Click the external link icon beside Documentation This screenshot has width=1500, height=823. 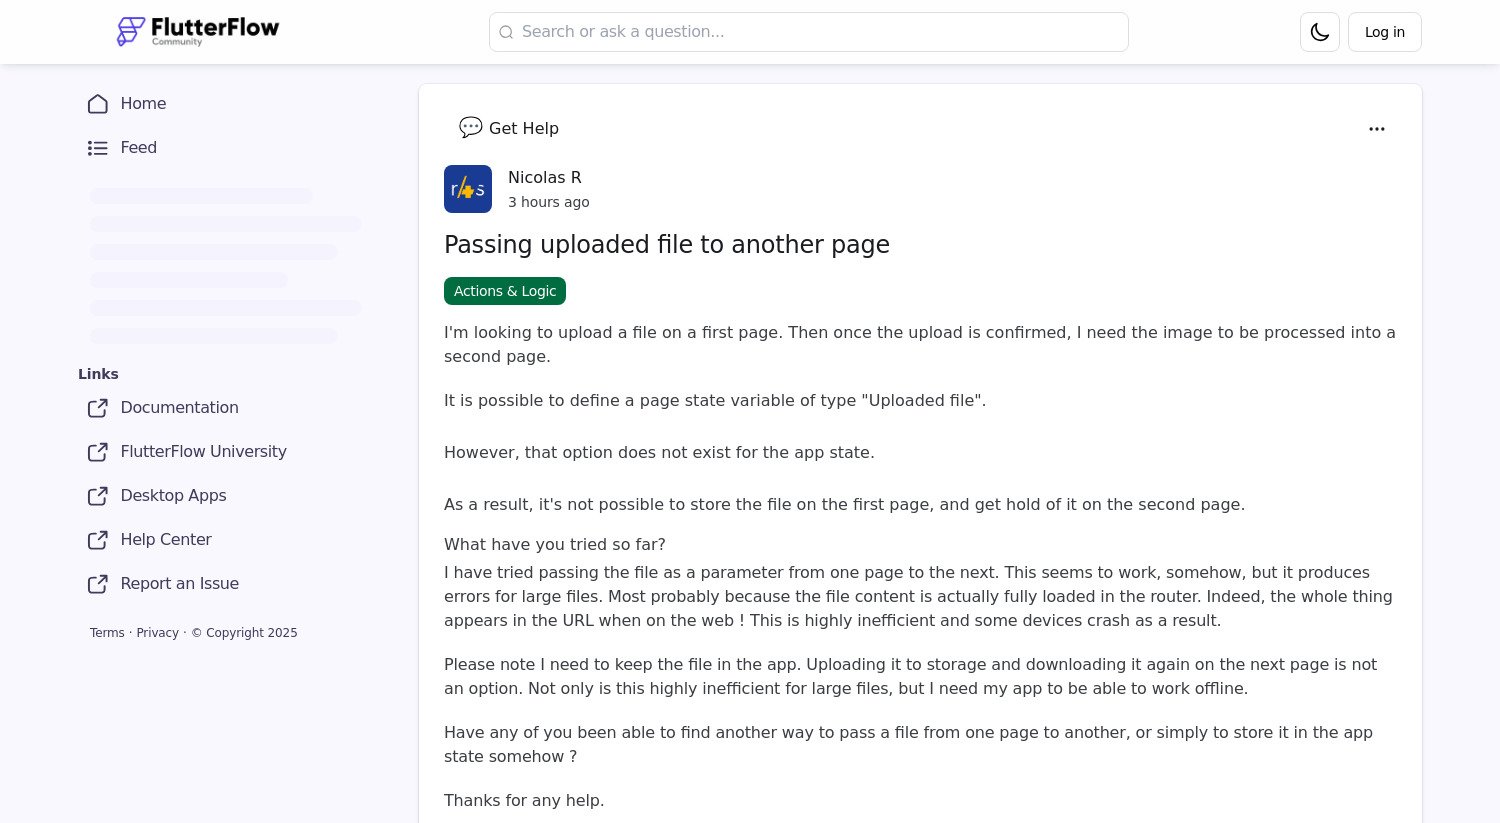point(97,408)
